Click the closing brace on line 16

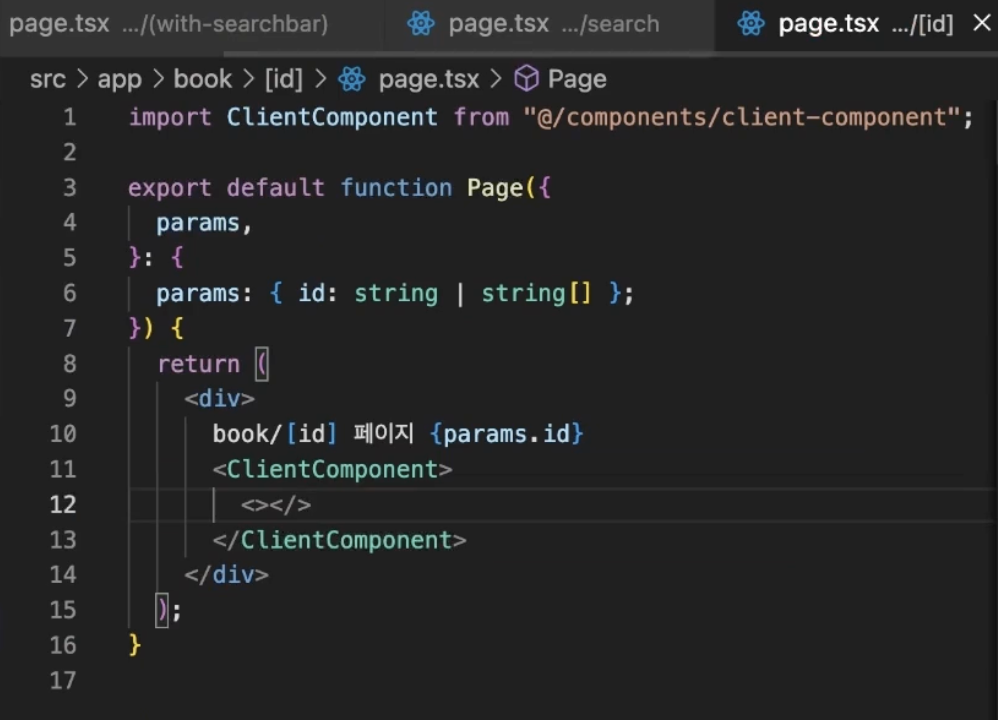[x=134, y=645]
